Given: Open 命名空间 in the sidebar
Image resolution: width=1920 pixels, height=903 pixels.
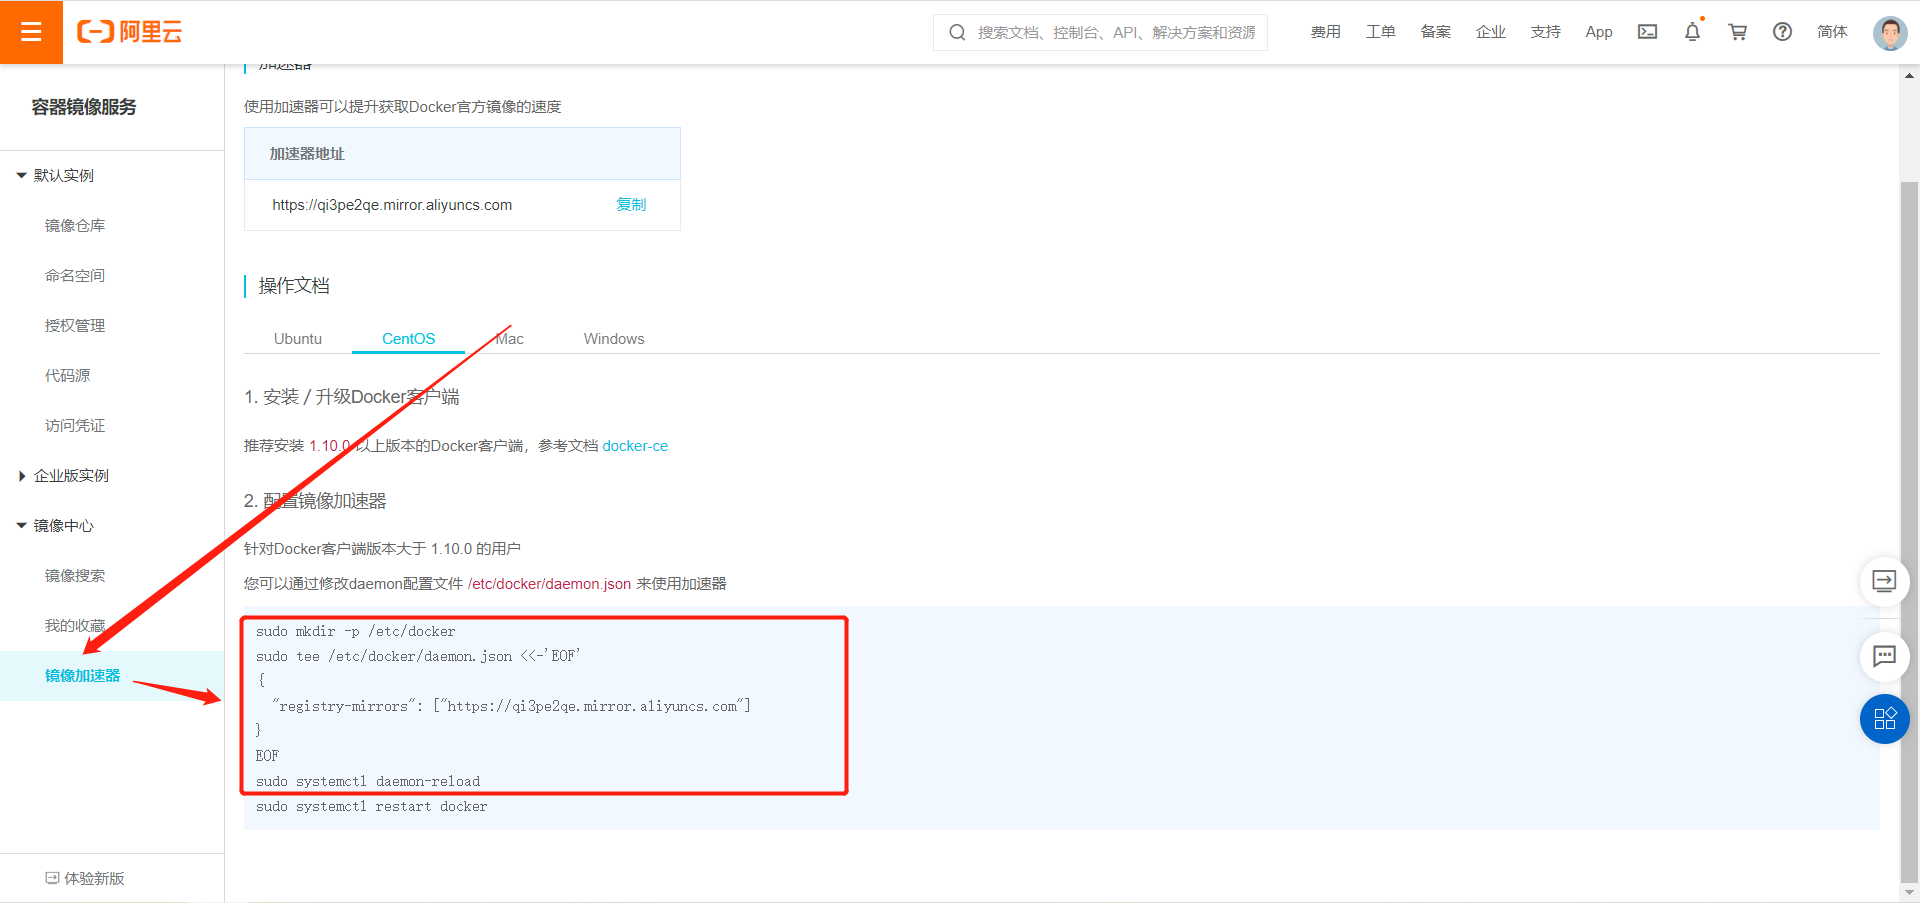Looking at the screenshot, I should [x=75, y=275].
